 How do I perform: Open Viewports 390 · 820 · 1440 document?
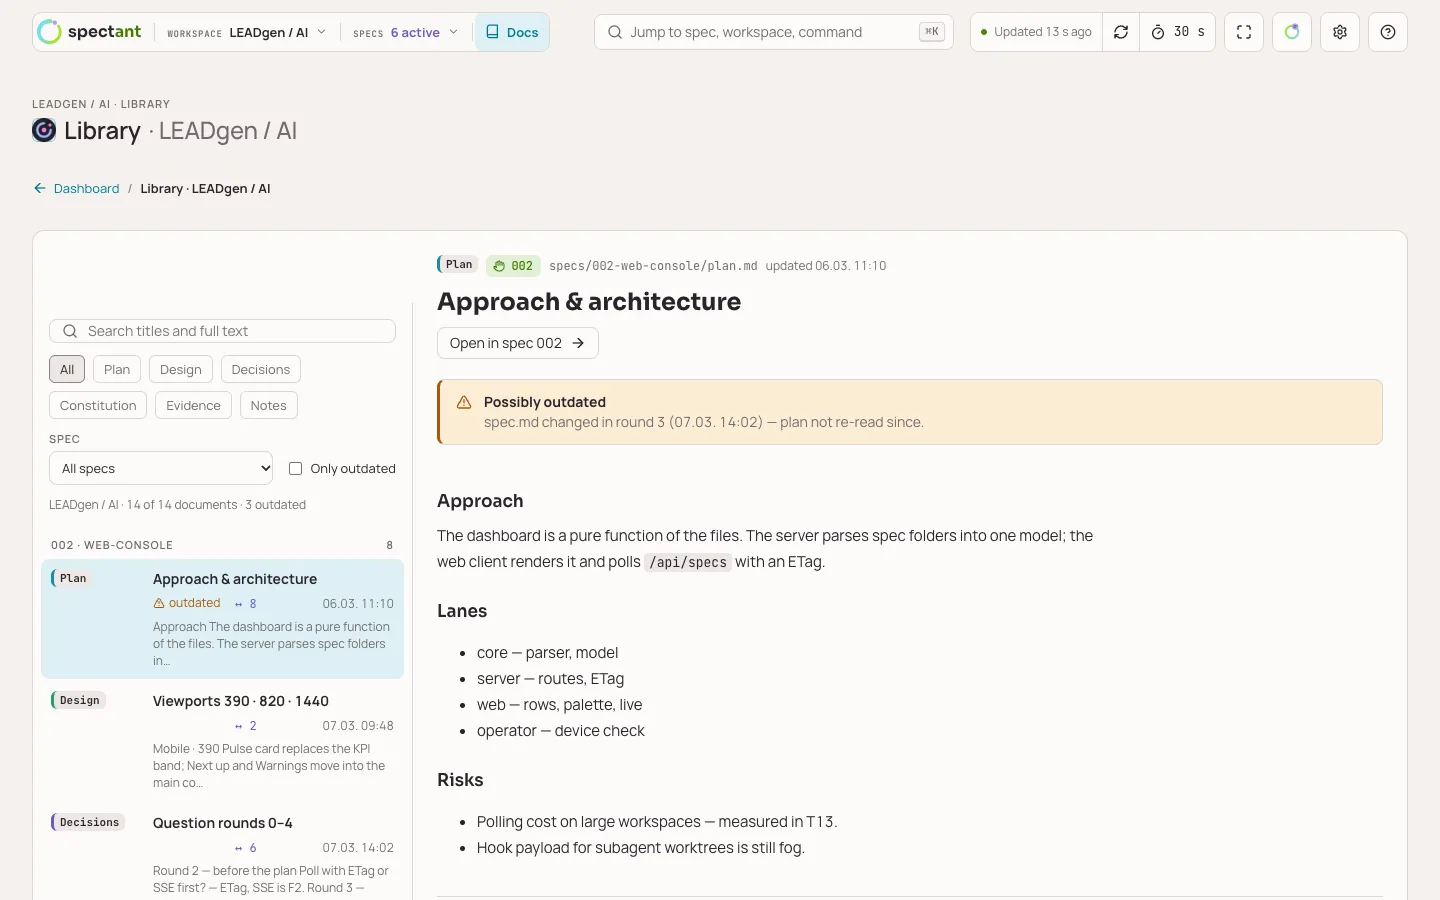(x=222, y=741)
